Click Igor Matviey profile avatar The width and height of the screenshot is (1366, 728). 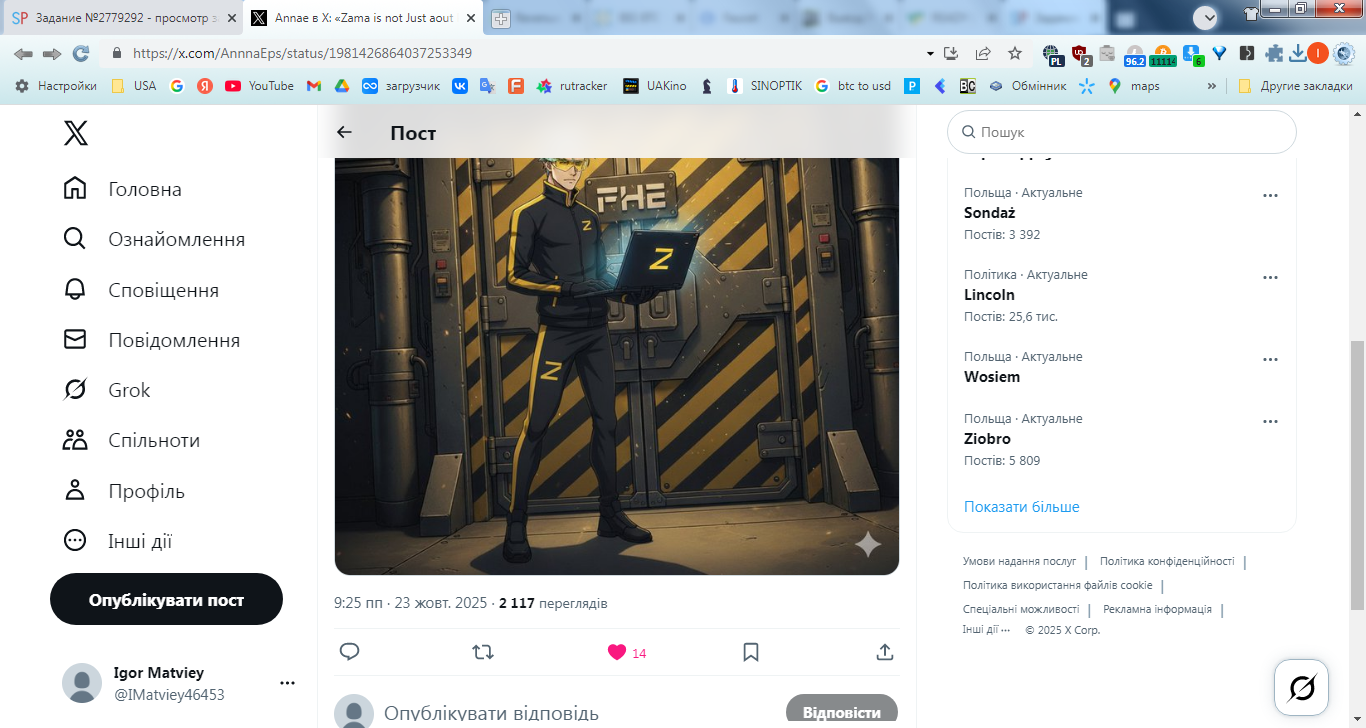82,683
